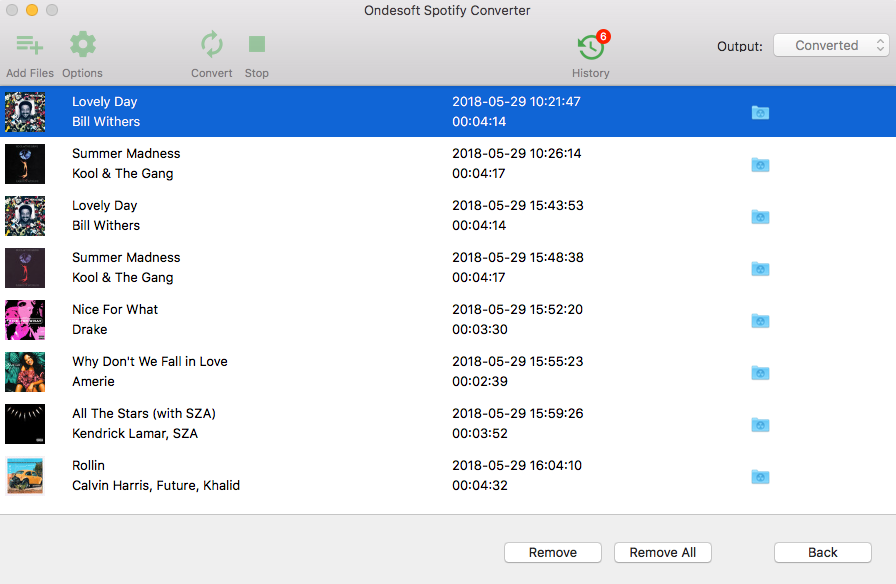Stop conversion with the Stop square icon
This screenshot has height=584, width=896.
257,44
